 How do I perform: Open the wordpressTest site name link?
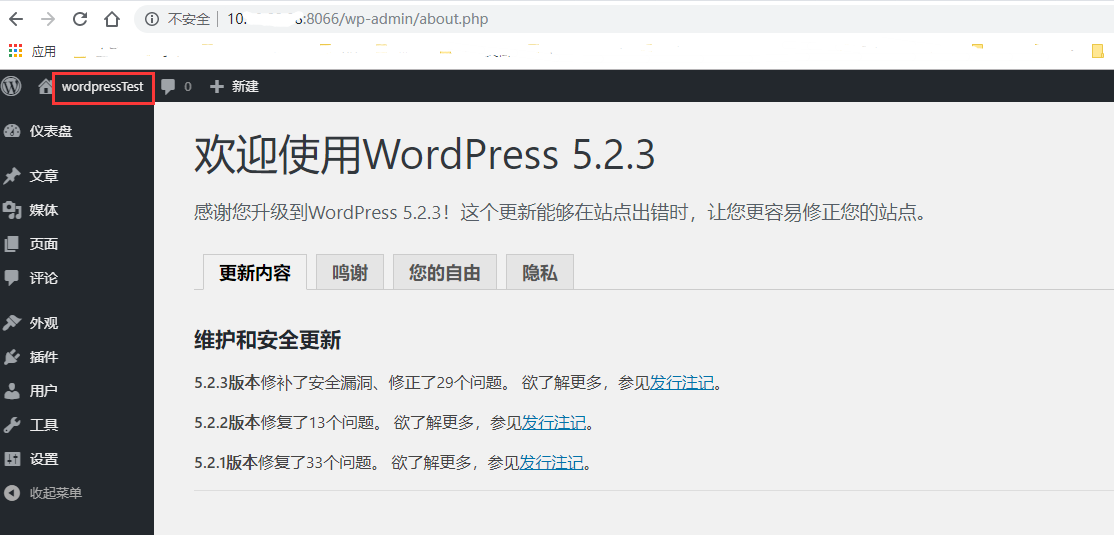click(x=103, y=87)
